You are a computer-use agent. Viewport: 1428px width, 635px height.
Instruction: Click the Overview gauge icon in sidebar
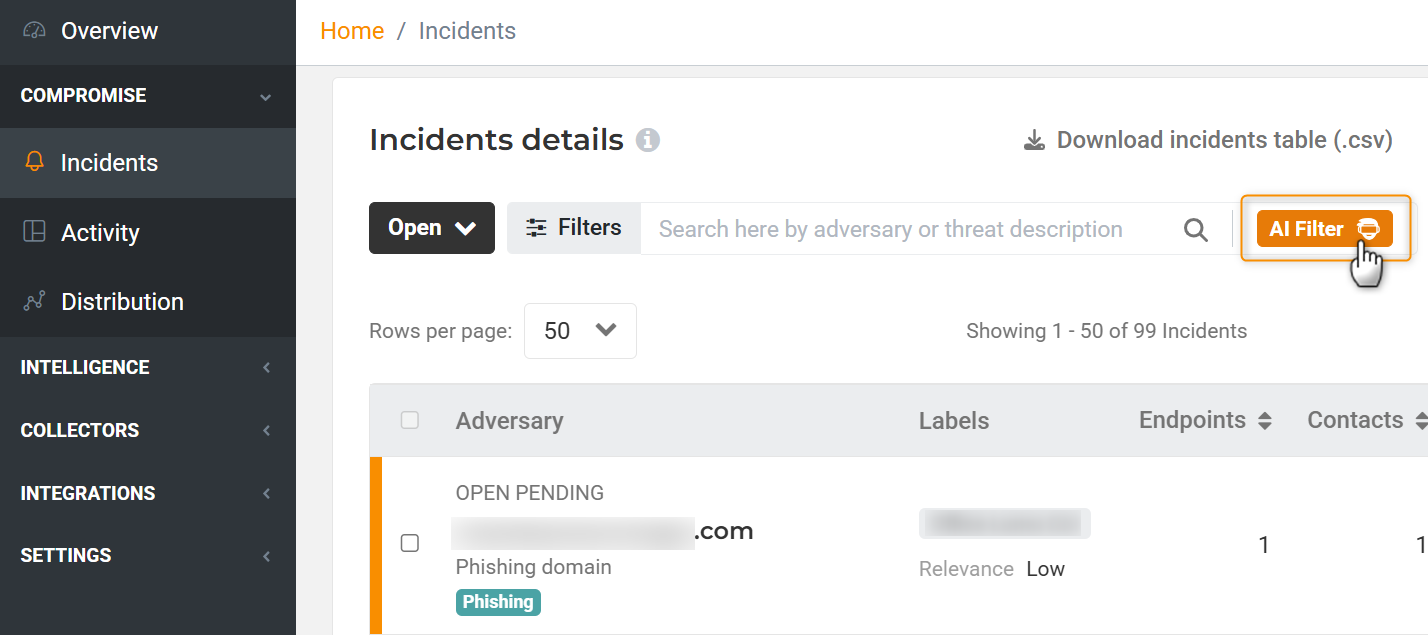[34, 31]
